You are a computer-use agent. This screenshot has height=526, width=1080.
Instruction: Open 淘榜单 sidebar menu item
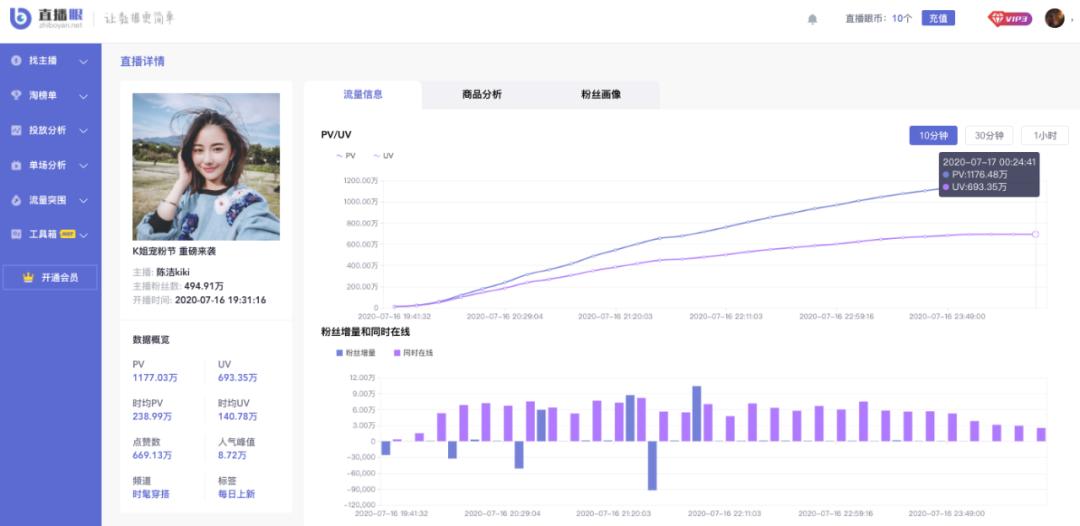[x=50, y=96]
